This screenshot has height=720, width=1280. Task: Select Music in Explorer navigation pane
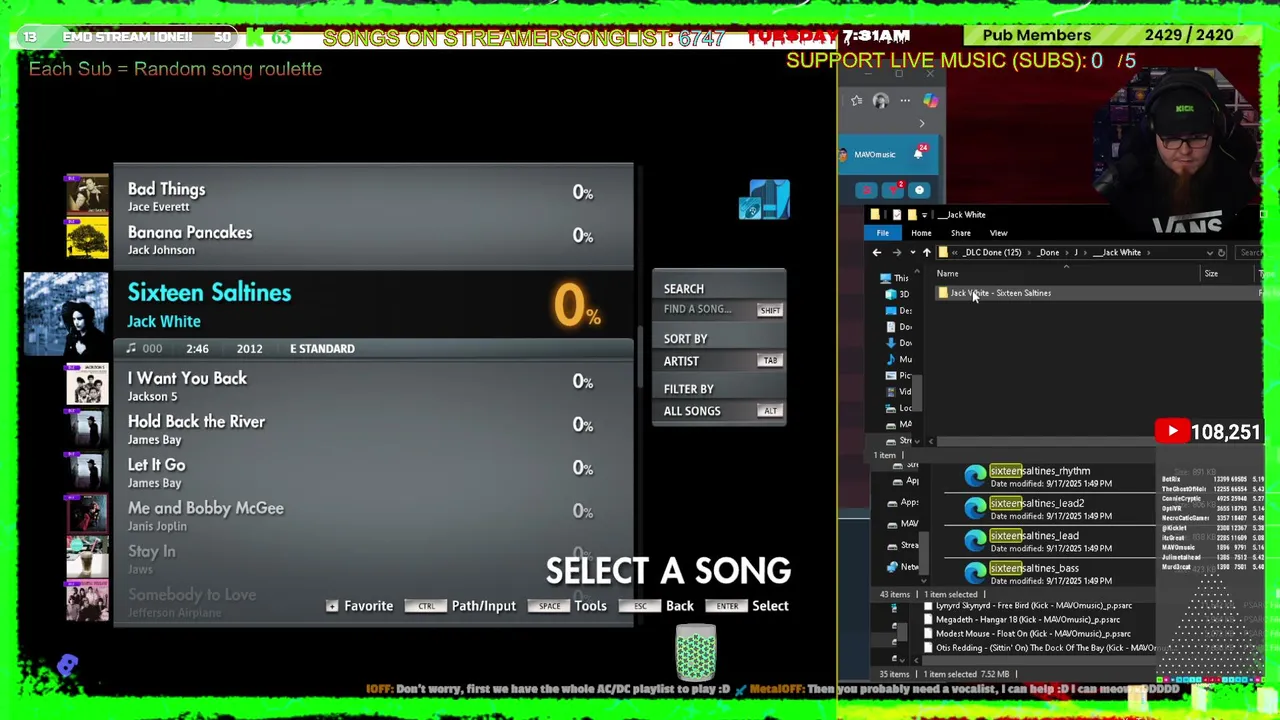click(x=899, y=359)
